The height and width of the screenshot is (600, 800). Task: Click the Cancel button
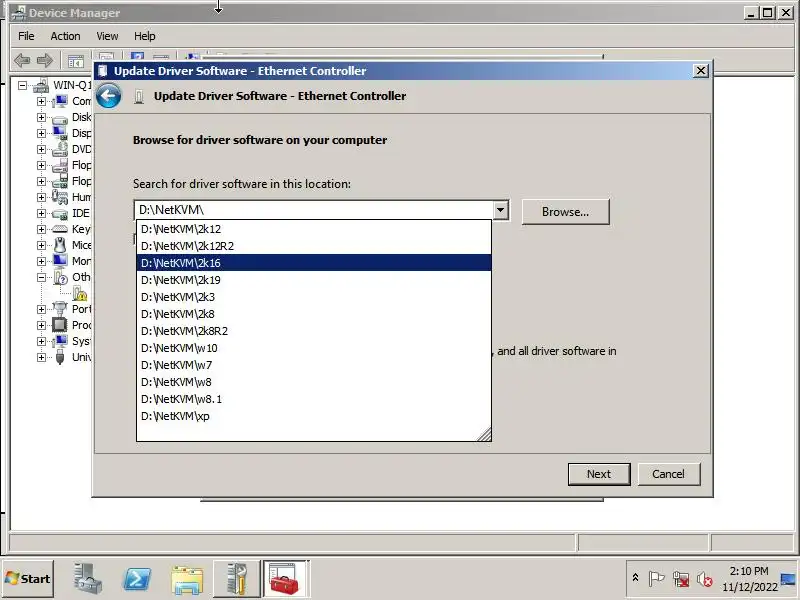click(668, 474)
